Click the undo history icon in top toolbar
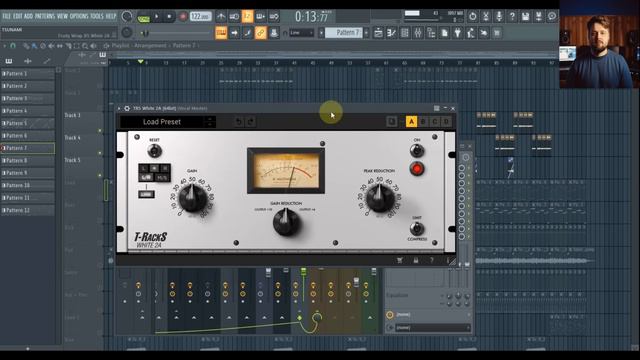The image size is (640, 360). (473, 16)
